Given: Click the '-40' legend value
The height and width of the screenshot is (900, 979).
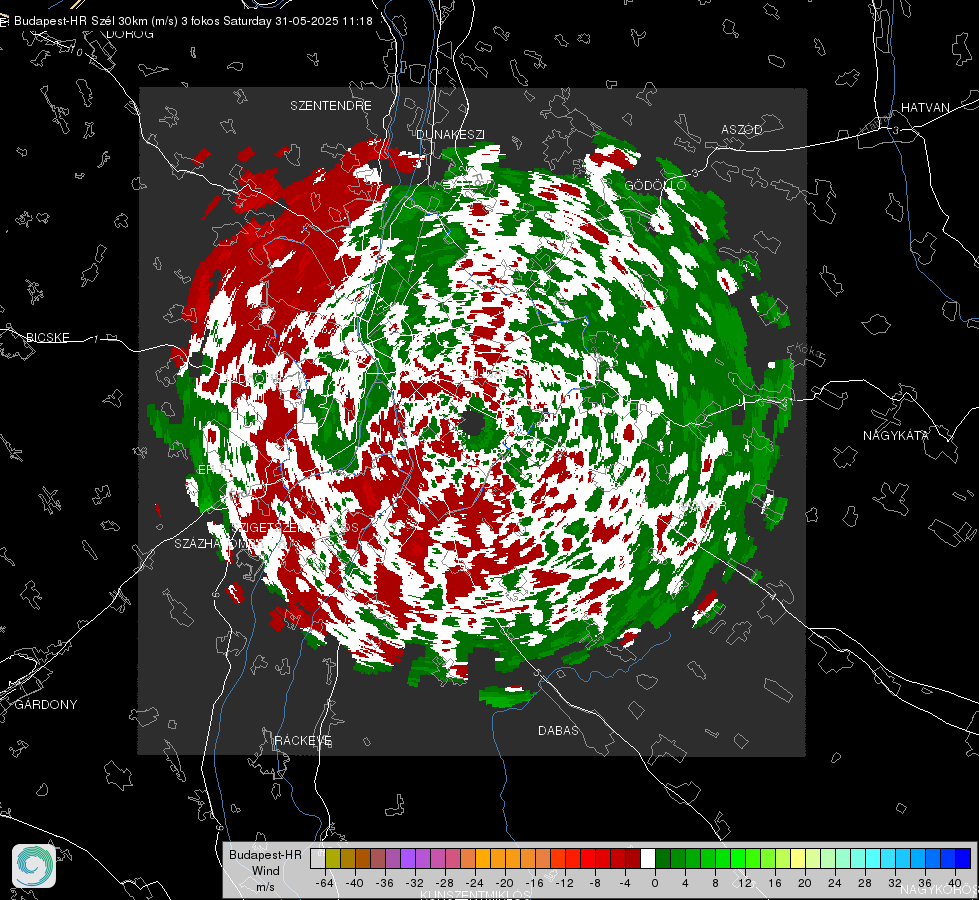Looking at the screenshot, I should [355, 883].
